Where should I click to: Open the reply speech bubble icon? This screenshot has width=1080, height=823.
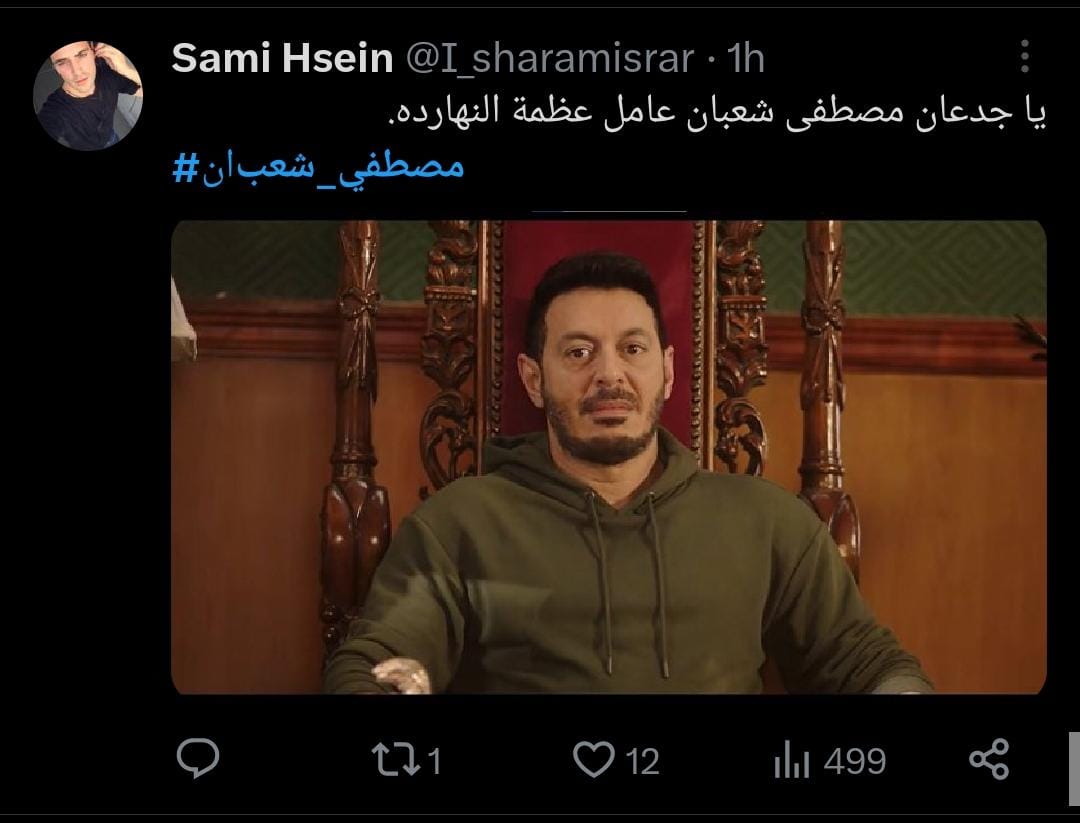coord(198,758)
